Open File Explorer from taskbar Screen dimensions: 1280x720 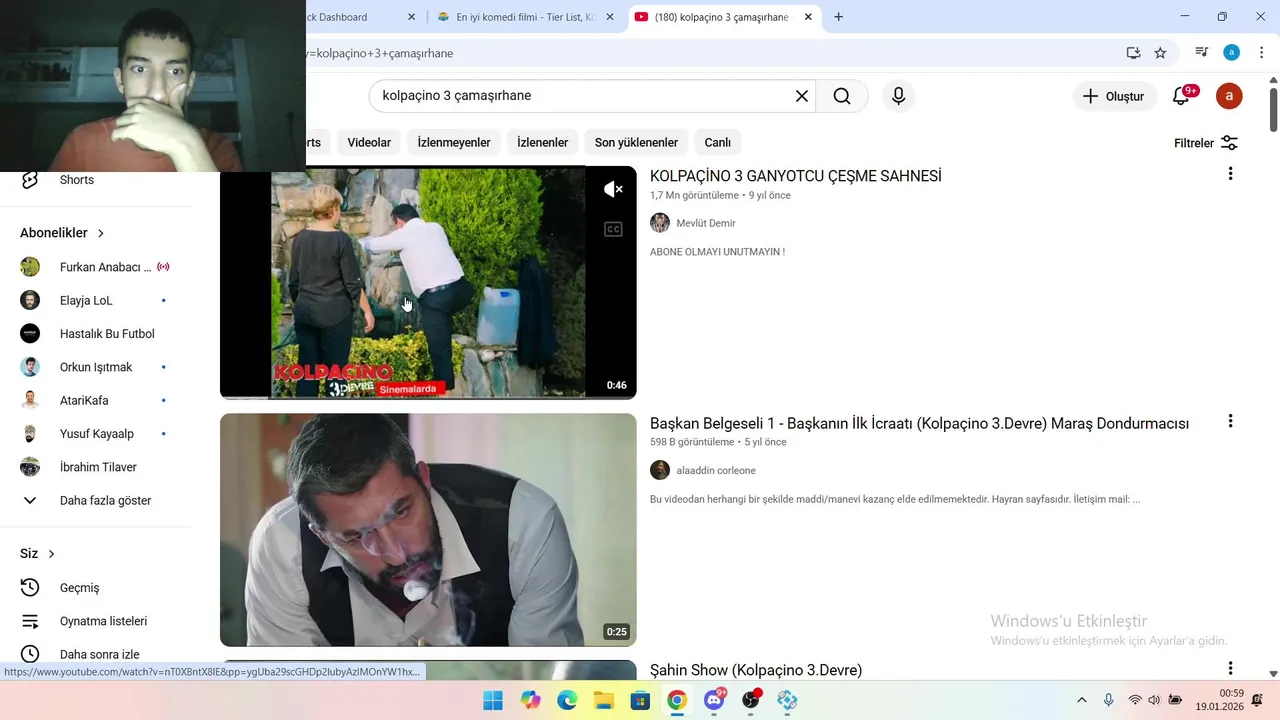tap(604, 700)
